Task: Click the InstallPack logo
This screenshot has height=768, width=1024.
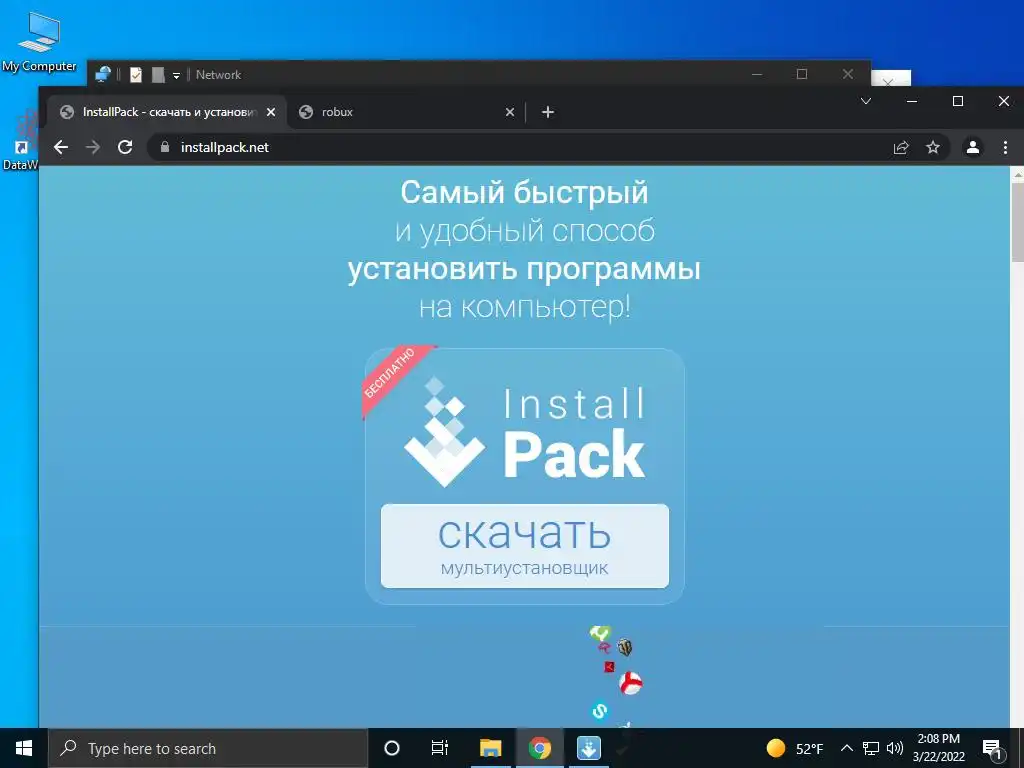Action: coord(524,434)
